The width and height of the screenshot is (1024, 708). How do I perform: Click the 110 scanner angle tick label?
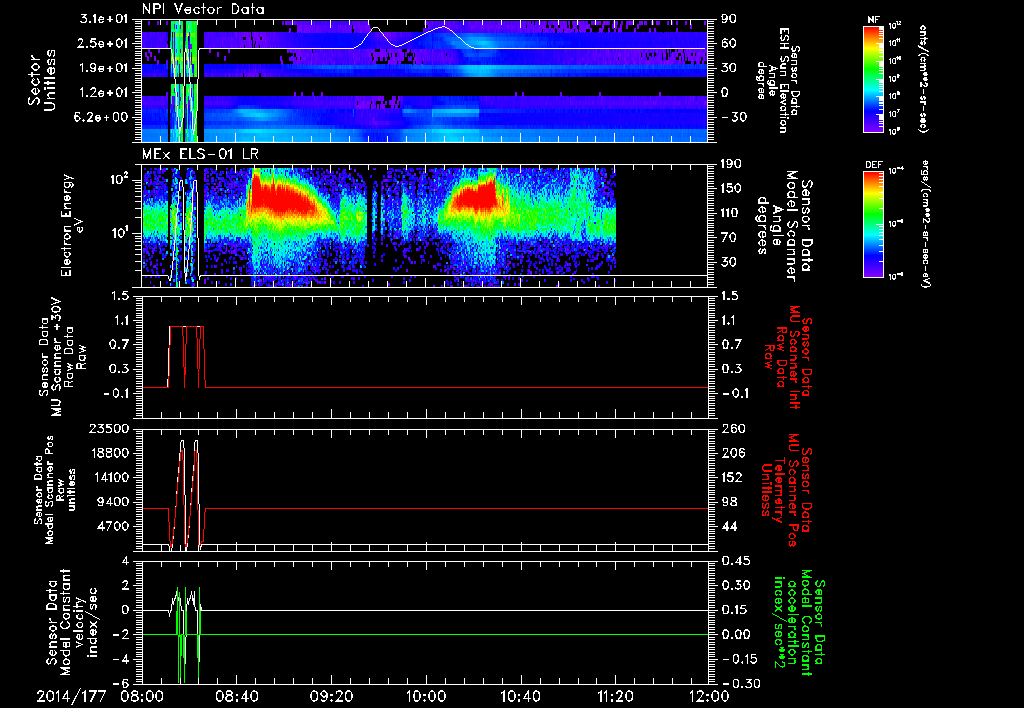click(x=731, y=213)
